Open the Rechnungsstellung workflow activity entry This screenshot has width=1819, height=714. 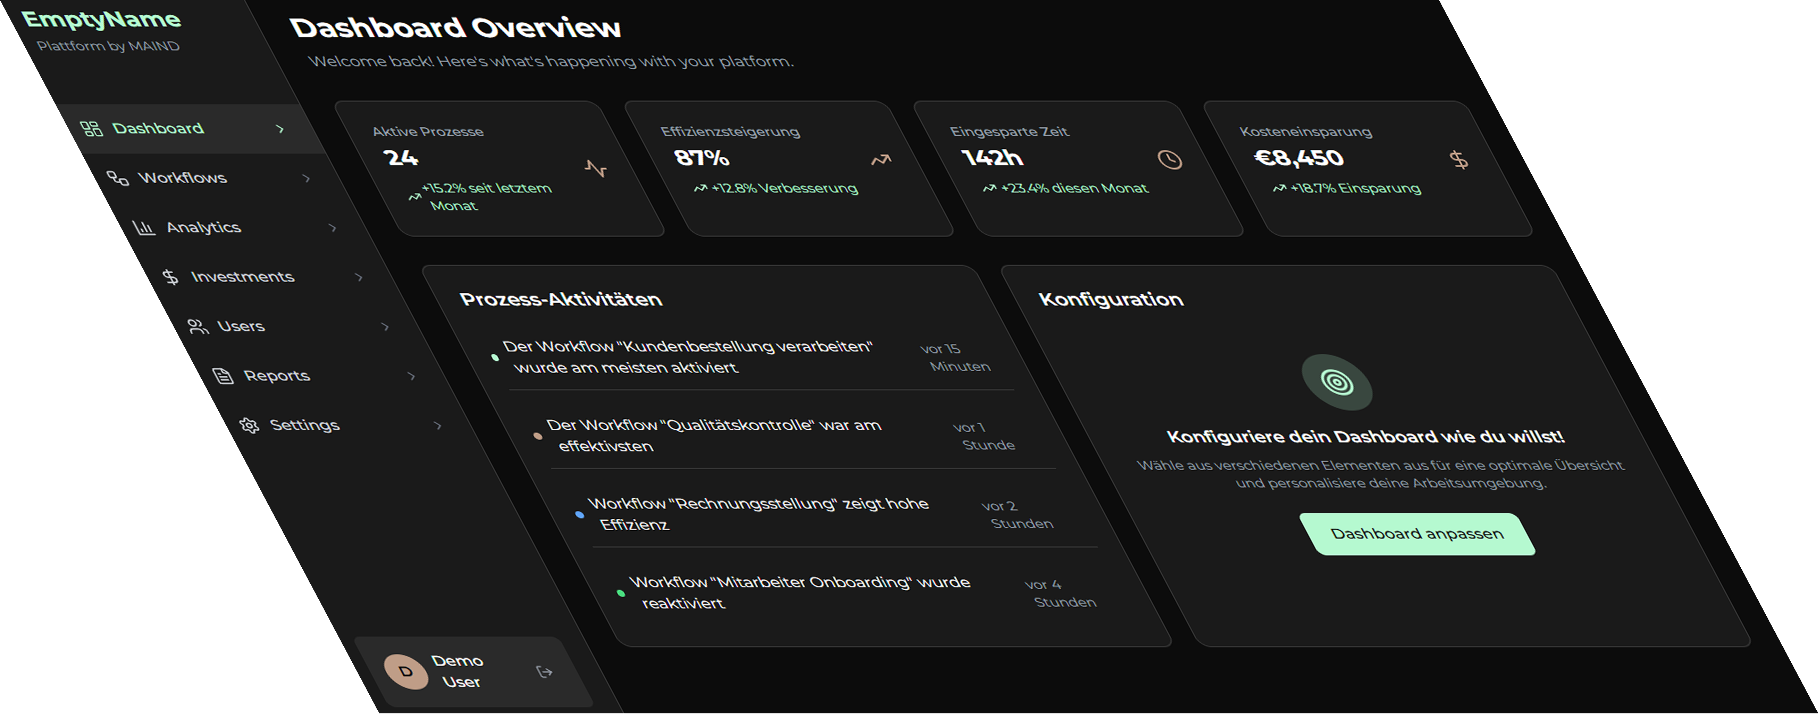click(x=760, y=514)
